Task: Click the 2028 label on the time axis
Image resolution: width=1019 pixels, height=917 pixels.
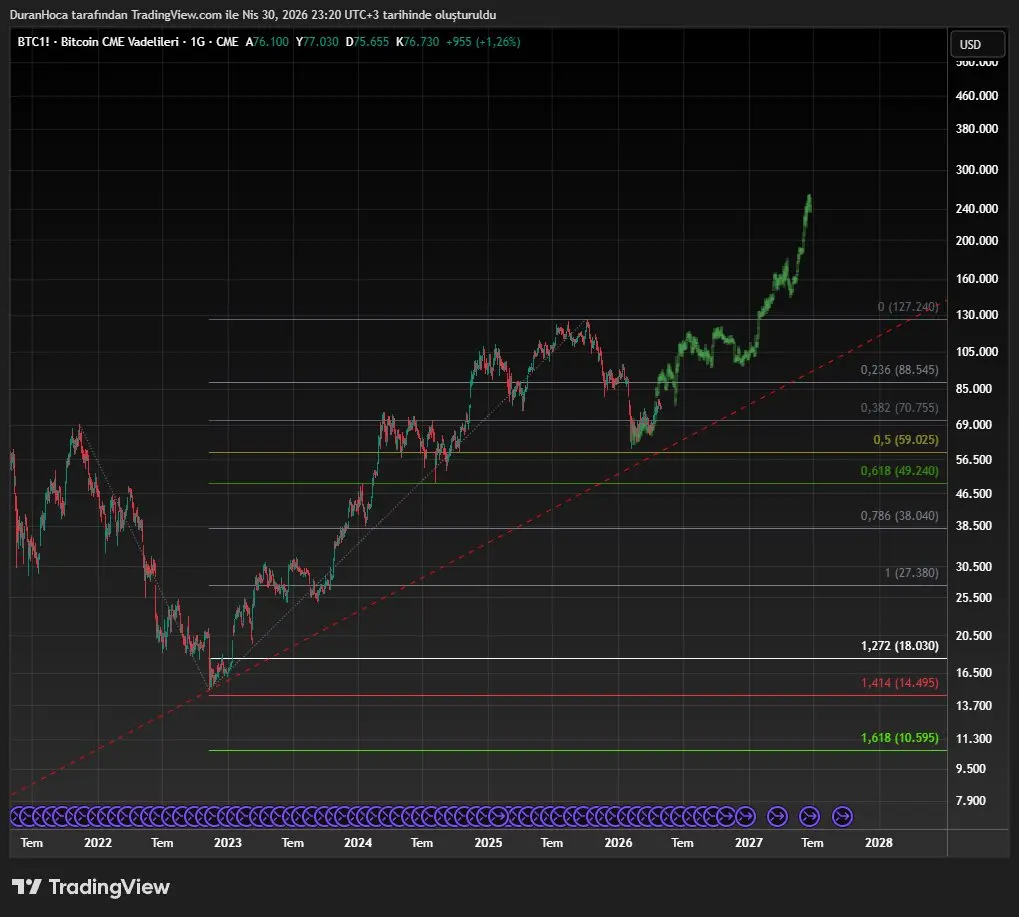Action: (x=879, y=842)
